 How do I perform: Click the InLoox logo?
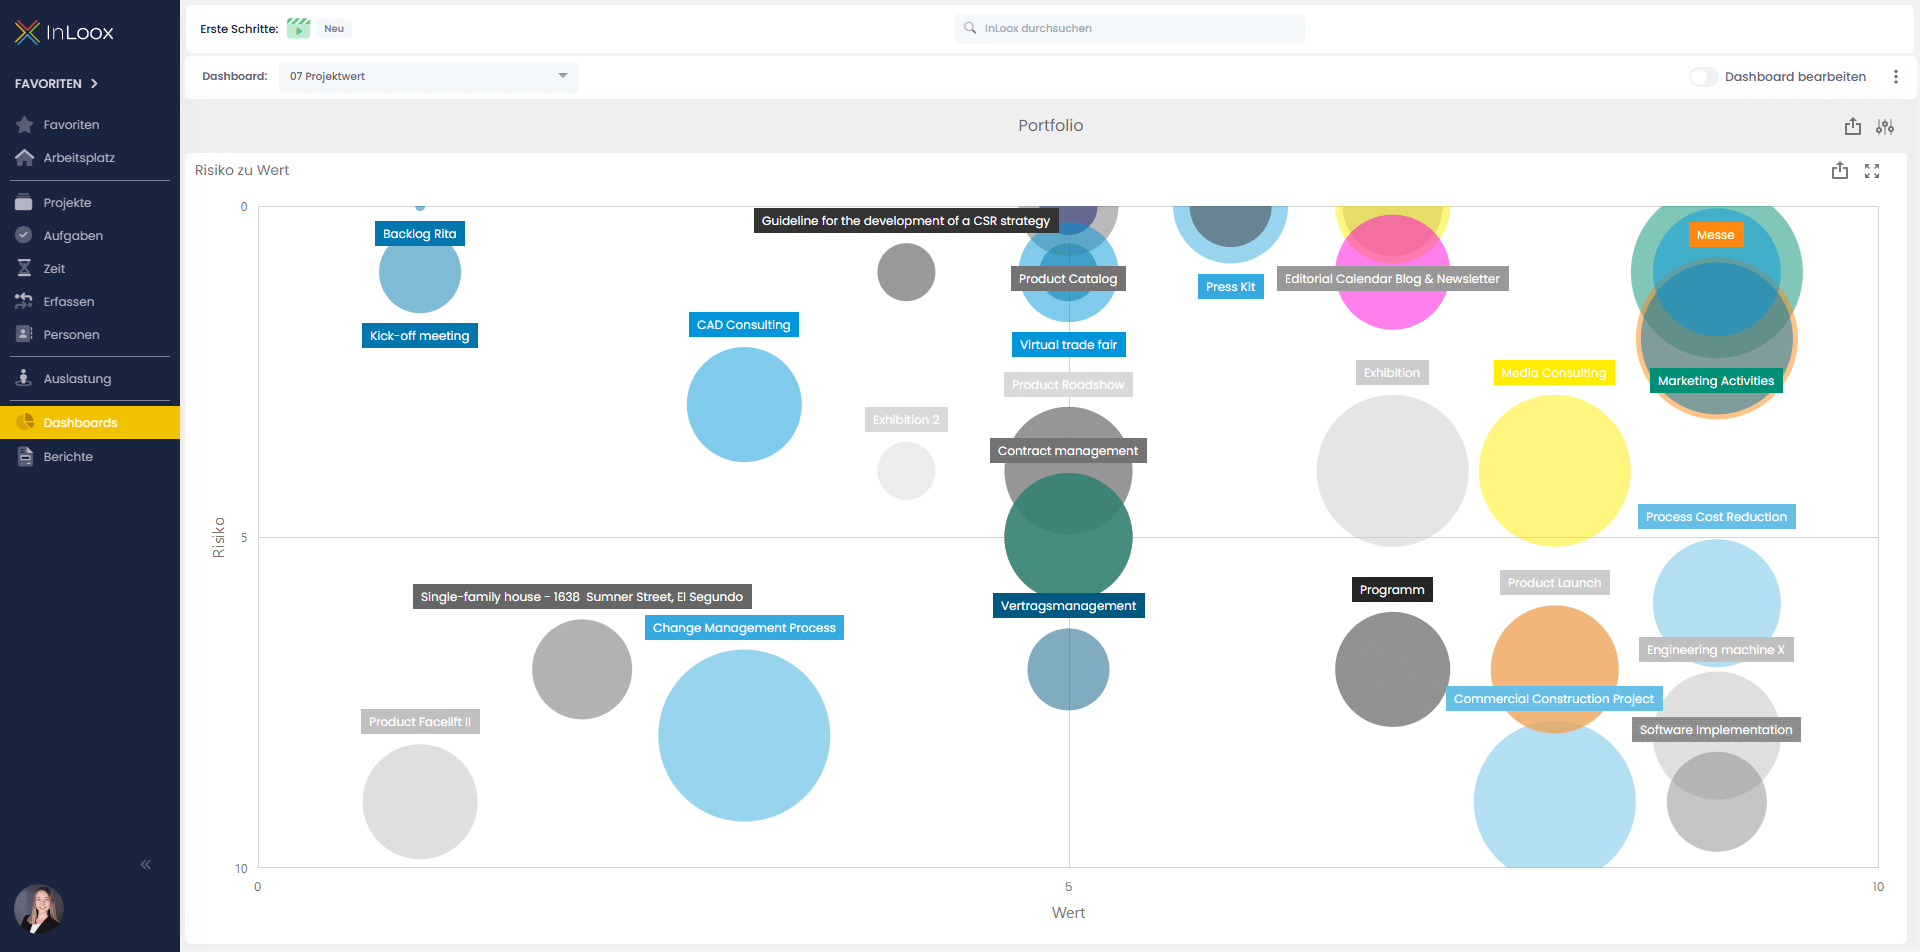(x=64, y=33)
